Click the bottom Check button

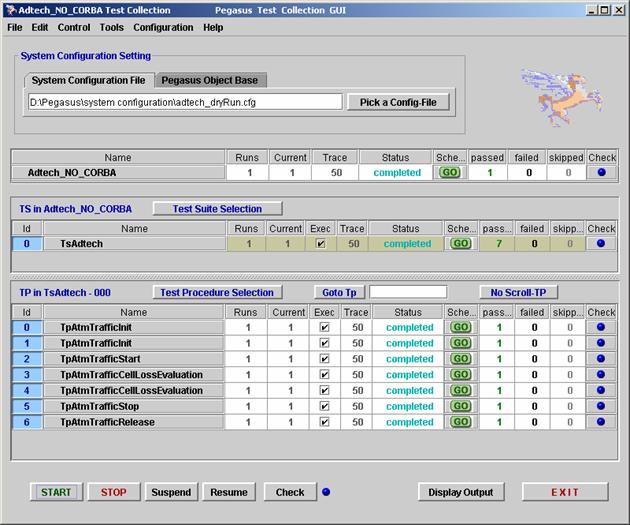(290, 492)
